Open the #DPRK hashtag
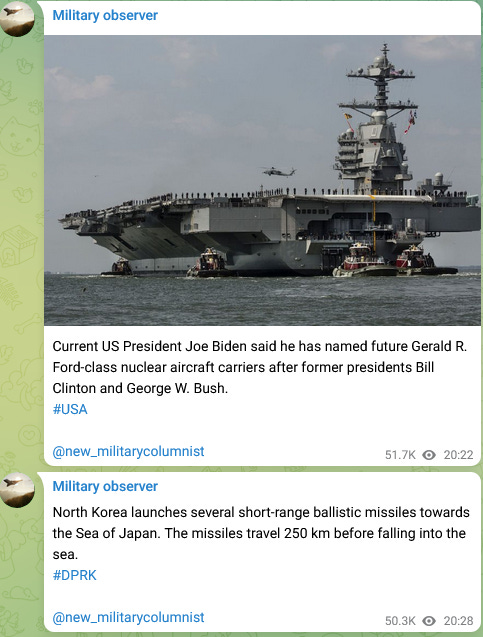483x637 pixels. pyautogui.click(x=75, y=575)
